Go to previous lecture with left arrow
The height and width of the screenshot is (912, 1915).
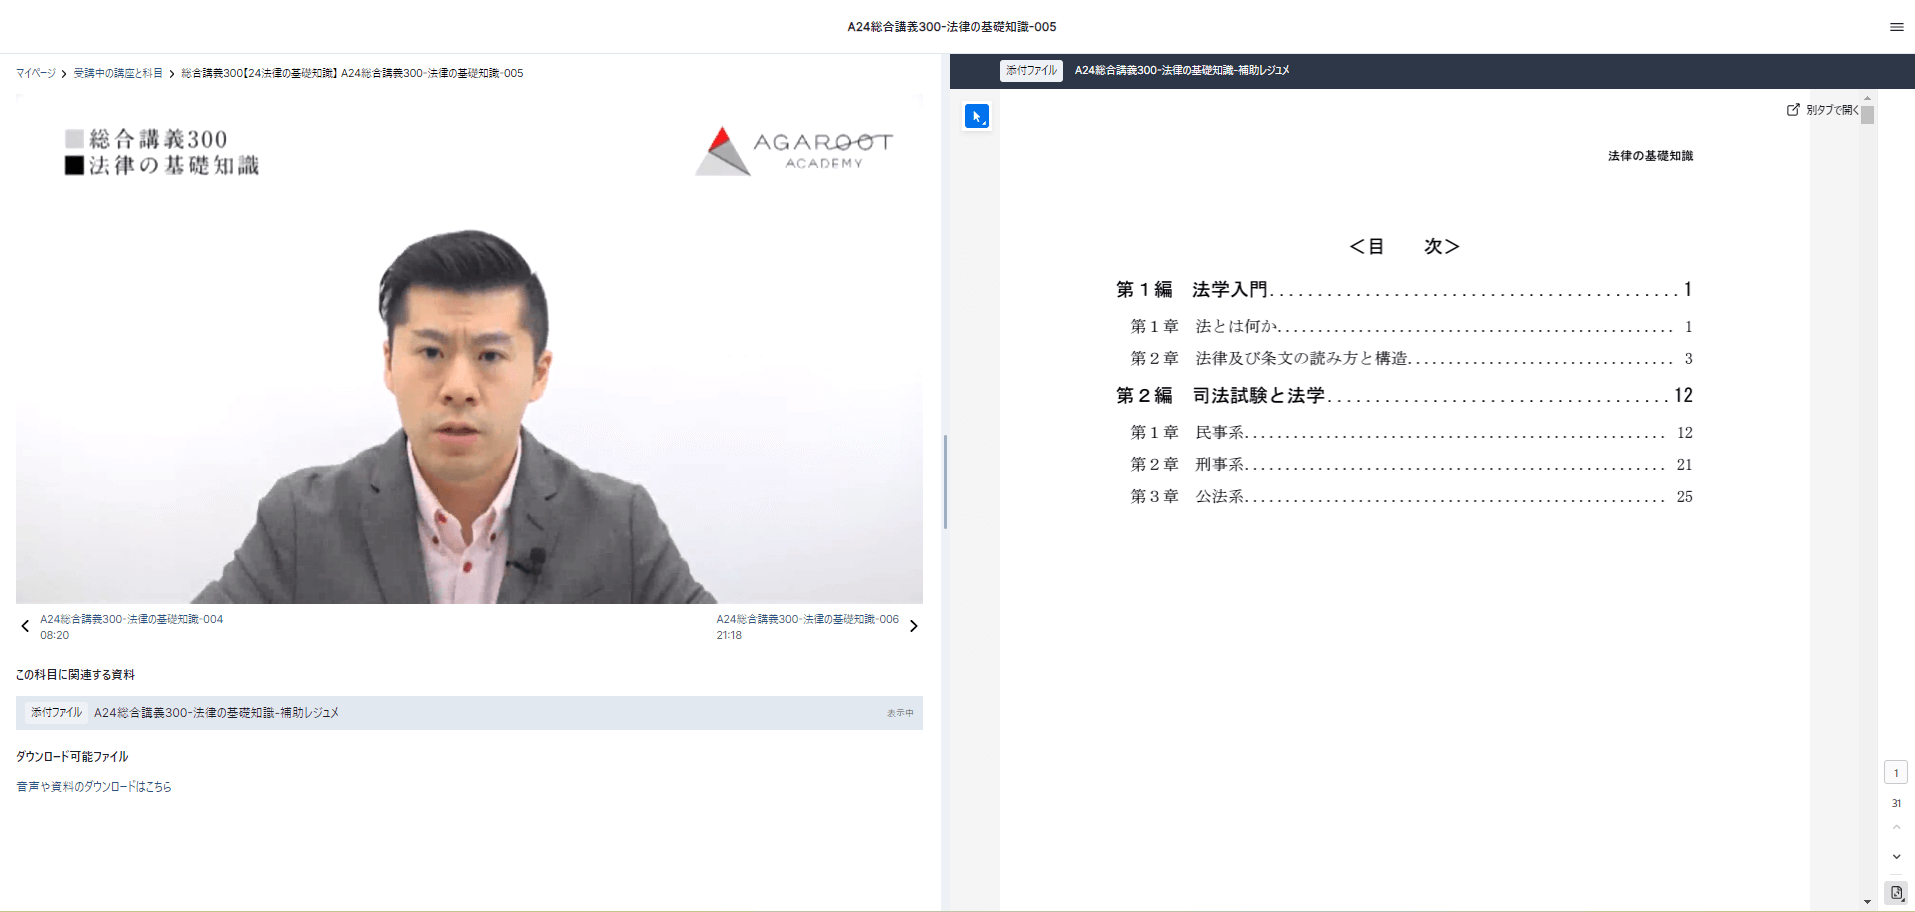(x=25, y=627)
